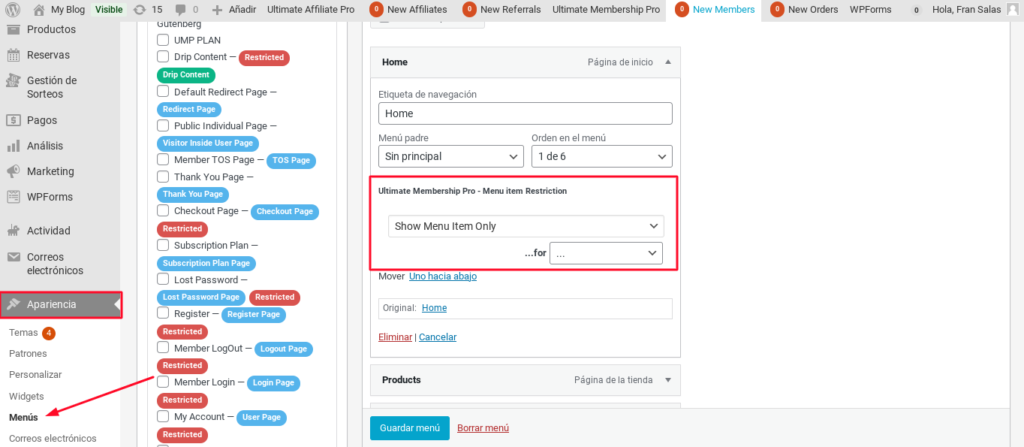Check the Member TOS Page checkbox
Image resolution: width=1024 pixels, height=447 pixels.
point(163,159)
